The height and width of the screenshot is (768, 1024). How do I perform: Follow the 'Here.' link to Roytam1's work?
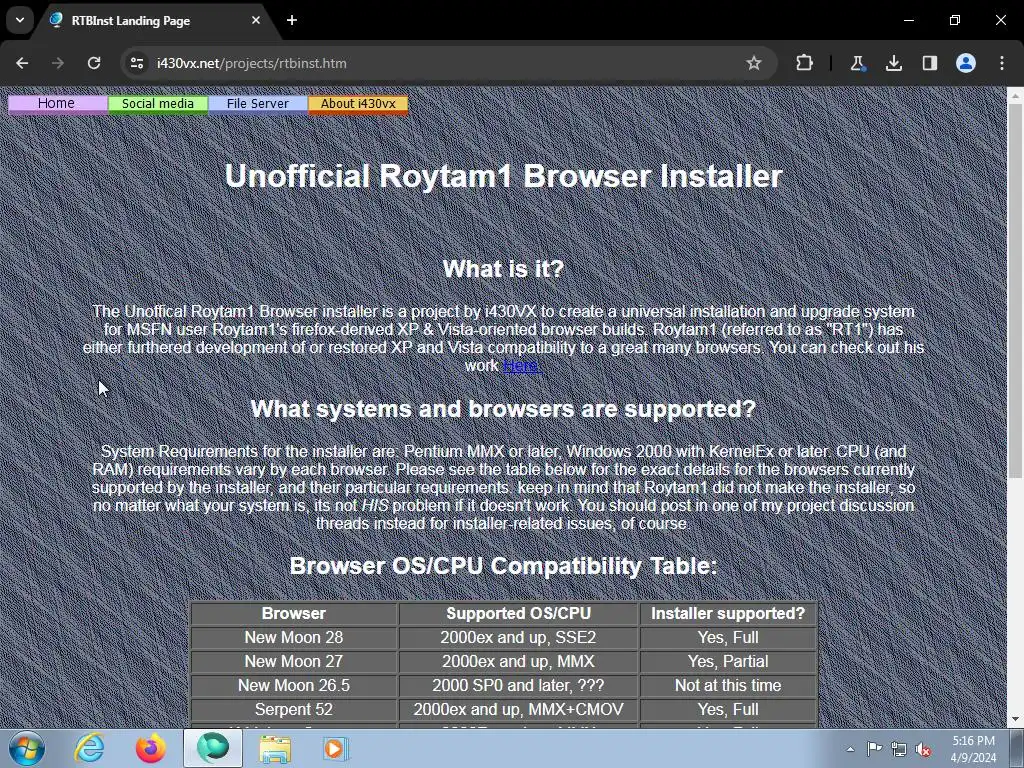[522, 366]
